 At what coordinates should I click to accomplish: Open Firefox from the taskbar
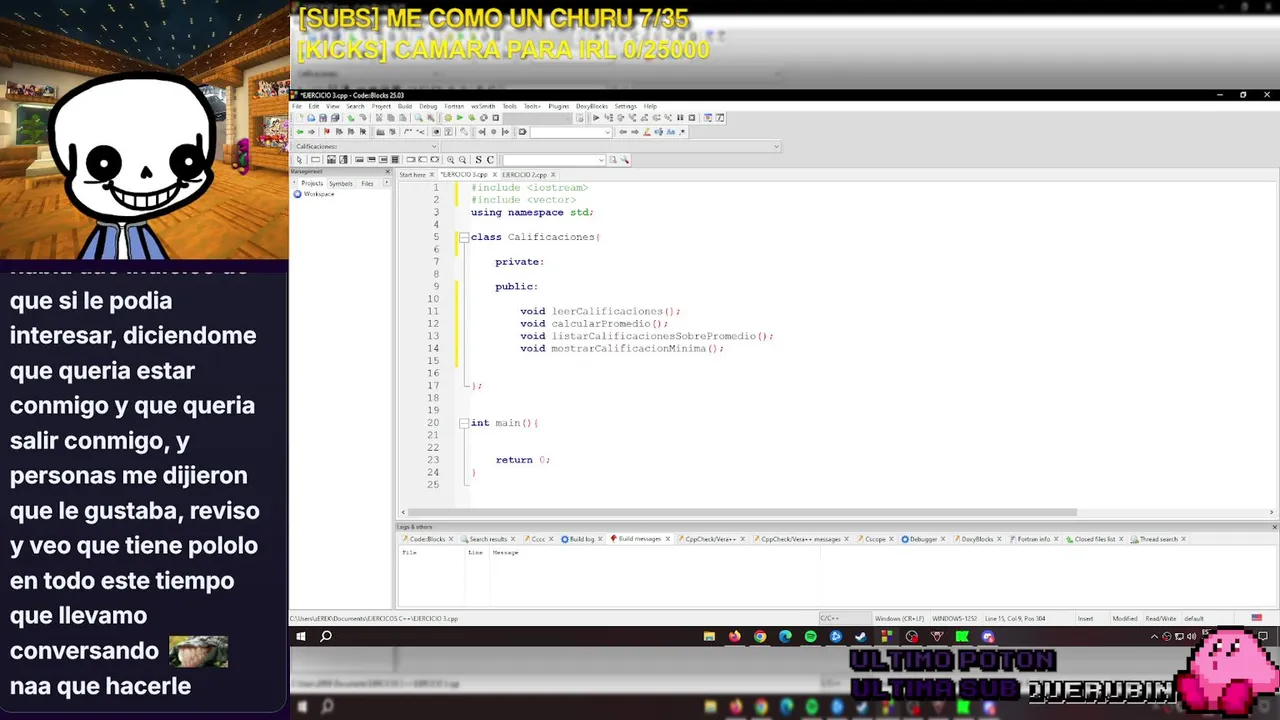pos(735,636)
